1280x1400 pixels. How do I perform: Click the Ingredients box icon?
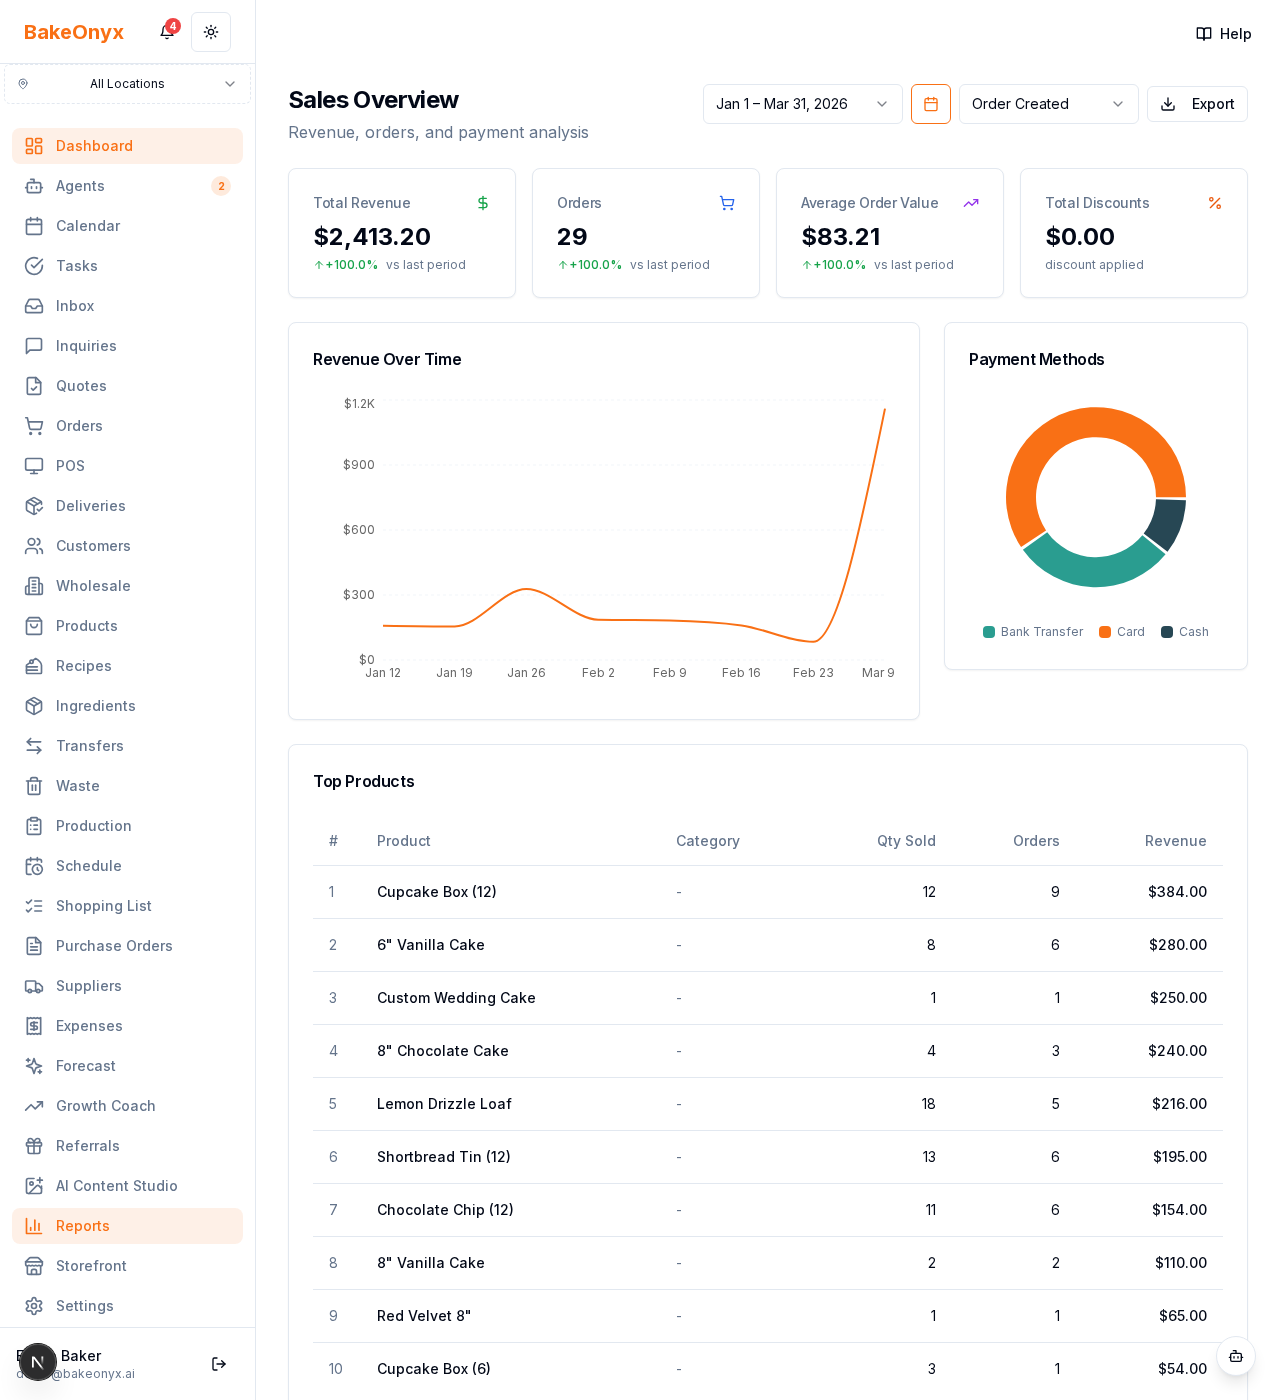point(34,706)
